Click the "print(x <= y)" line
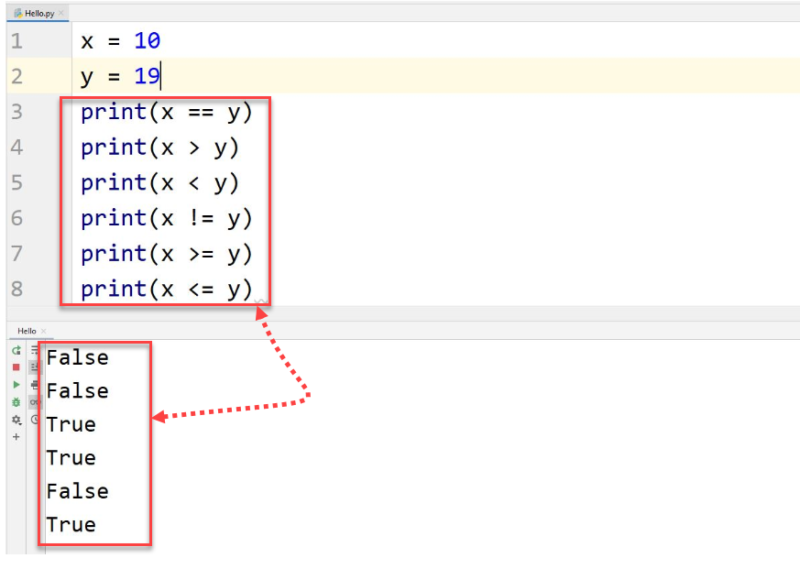This screenshot has width=800, height=569. 166,289
